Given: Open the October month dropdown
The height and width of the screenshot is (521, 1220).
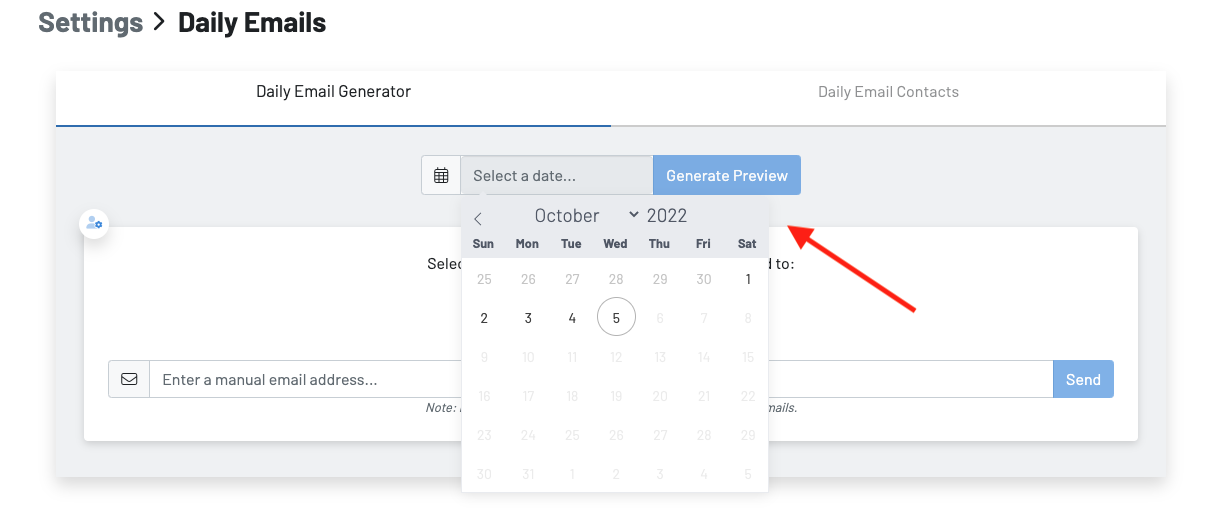Looking at the screenshot, I should (586, 216).
